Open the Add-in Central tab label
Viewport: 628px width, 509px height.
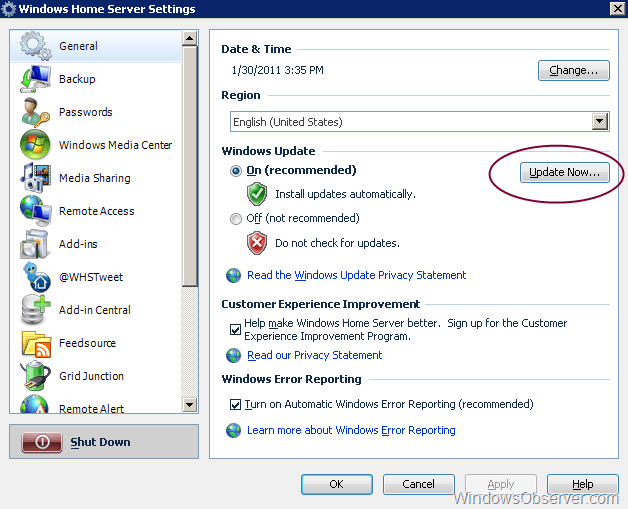(x=95, y=310)
